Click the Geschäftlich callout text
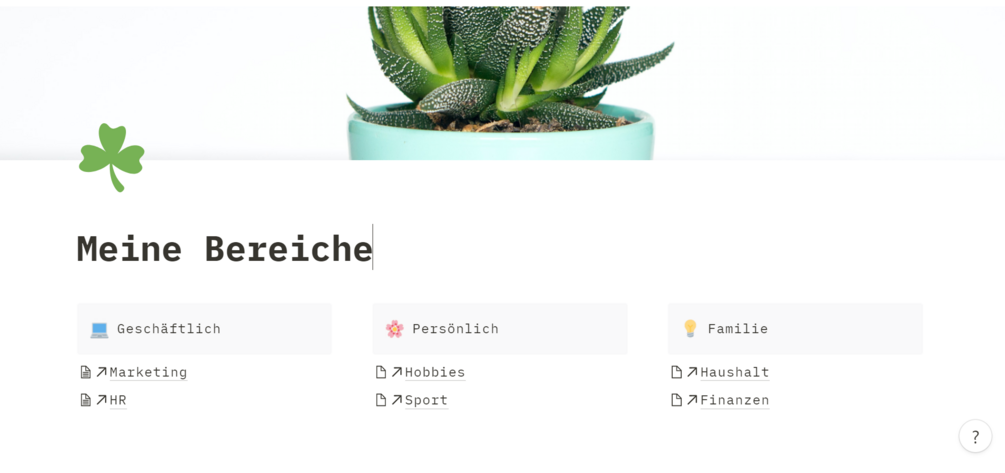 pyautogui.click(x=169, y=329)
